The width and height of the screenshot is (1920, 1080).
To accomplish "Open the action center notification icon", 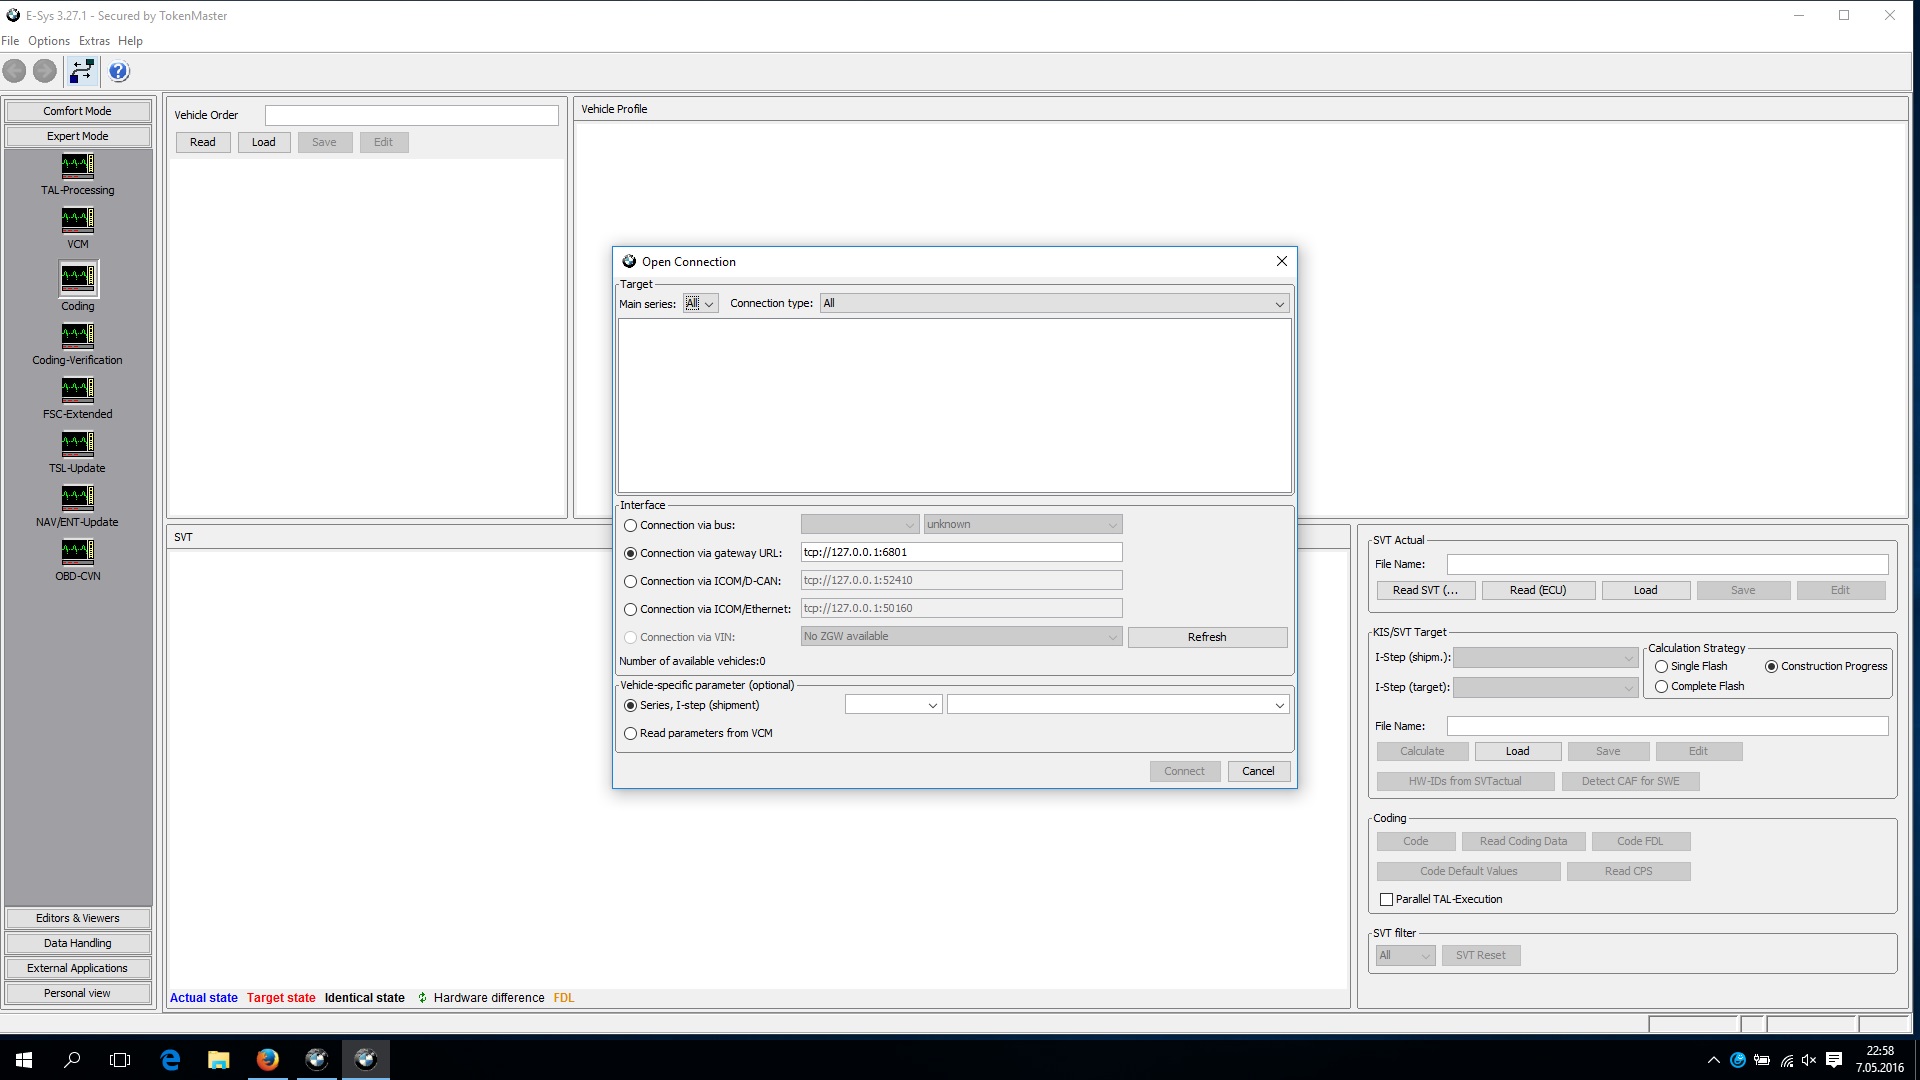I will coord(1834,1060).
